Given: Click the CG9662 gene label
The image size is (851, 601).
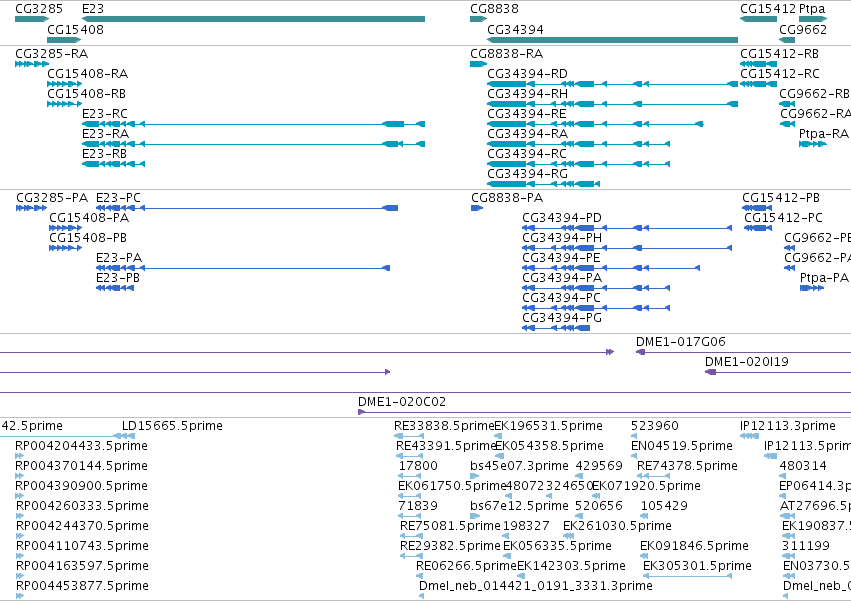Looking at the screenshot, I should [803, 29].
